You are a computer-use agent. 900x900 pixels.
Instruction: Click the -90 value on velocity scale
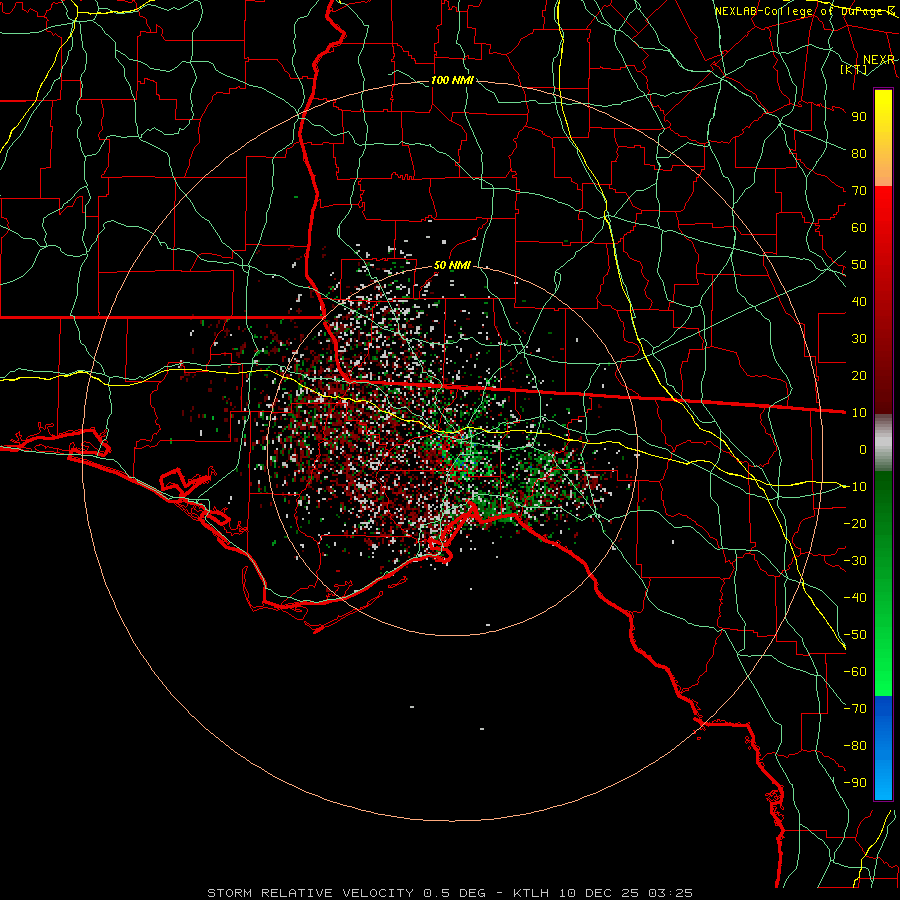[x=855, y=783]
